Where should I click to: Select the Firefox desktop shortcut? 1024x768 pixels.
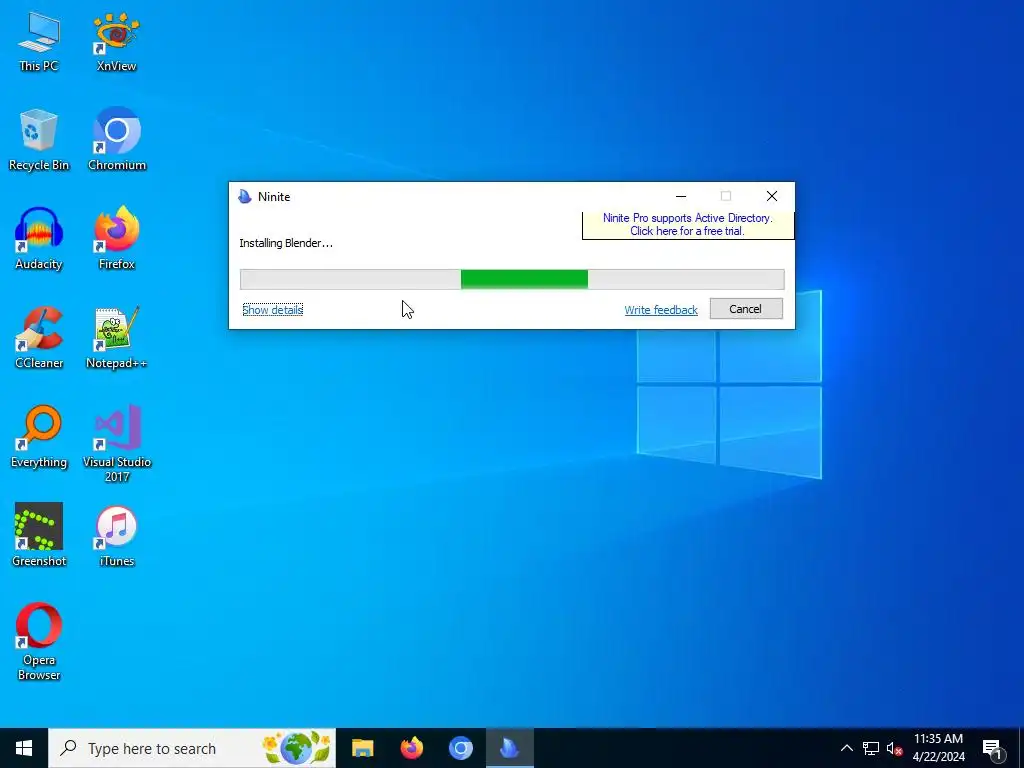pyautogui.click(x=116, y=238)
